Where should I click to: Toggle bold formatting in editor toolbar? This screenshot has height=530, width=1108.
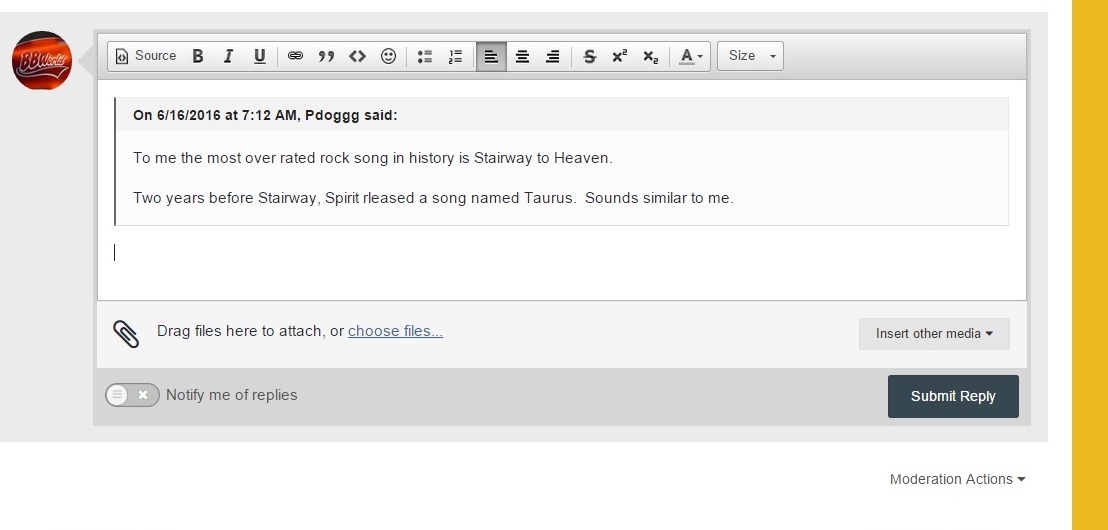[x=198, y=56]
